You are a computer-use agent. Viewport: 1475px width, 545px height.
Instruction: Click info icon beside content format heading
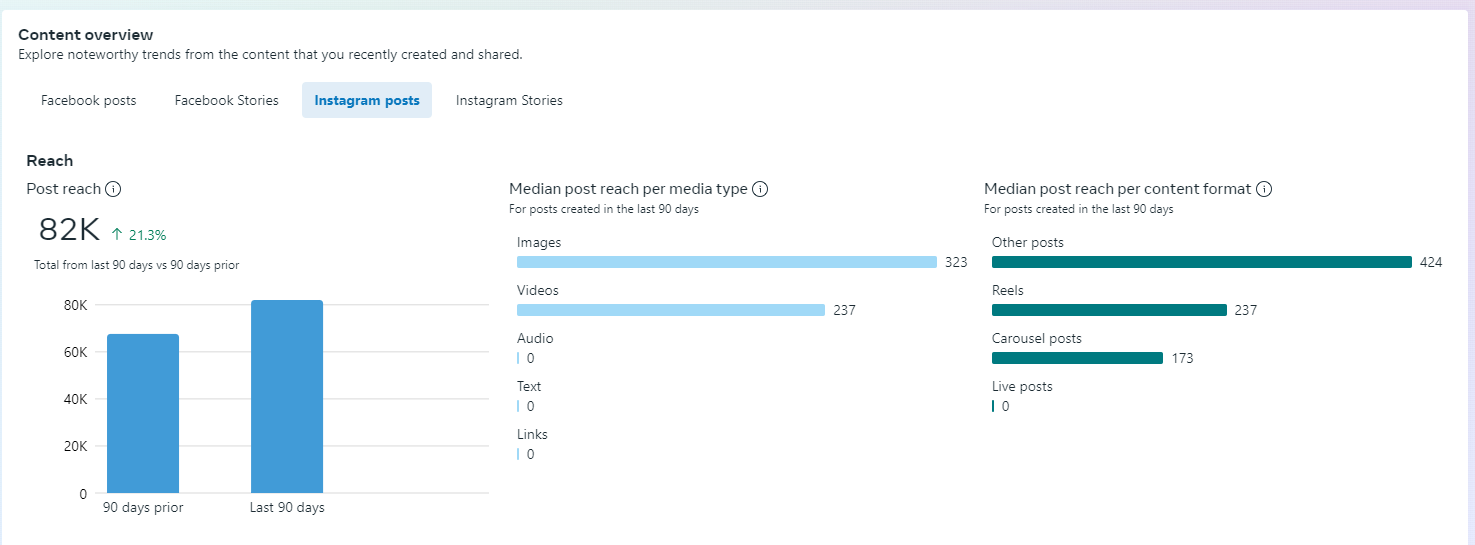click(1264, 189)
